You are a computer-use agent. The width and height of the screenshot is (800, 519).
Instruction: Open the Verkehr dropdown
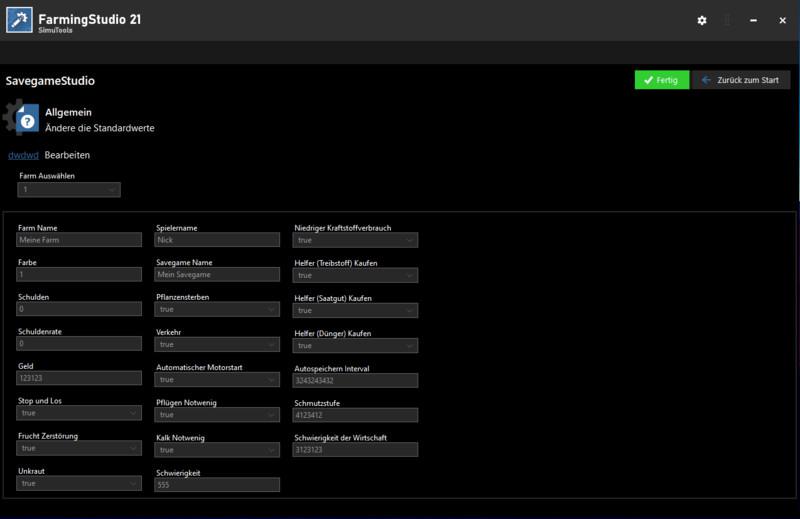[x=218, y=344]
